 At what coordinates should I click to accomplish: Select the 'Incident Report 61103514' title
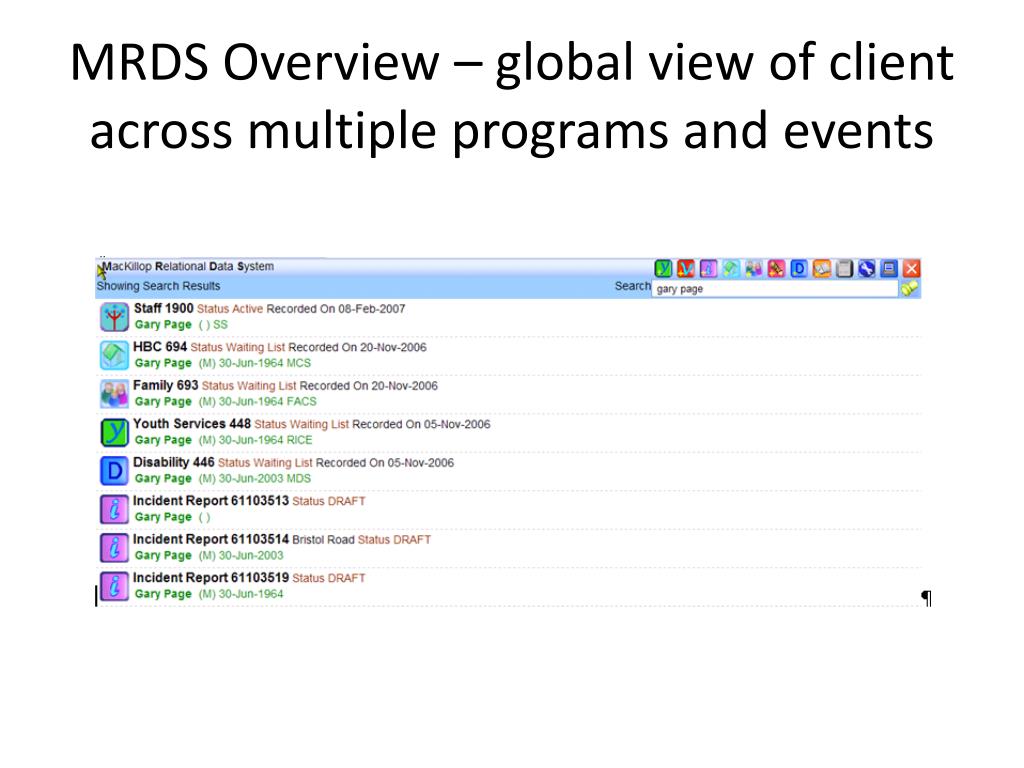tap(211, 539)
